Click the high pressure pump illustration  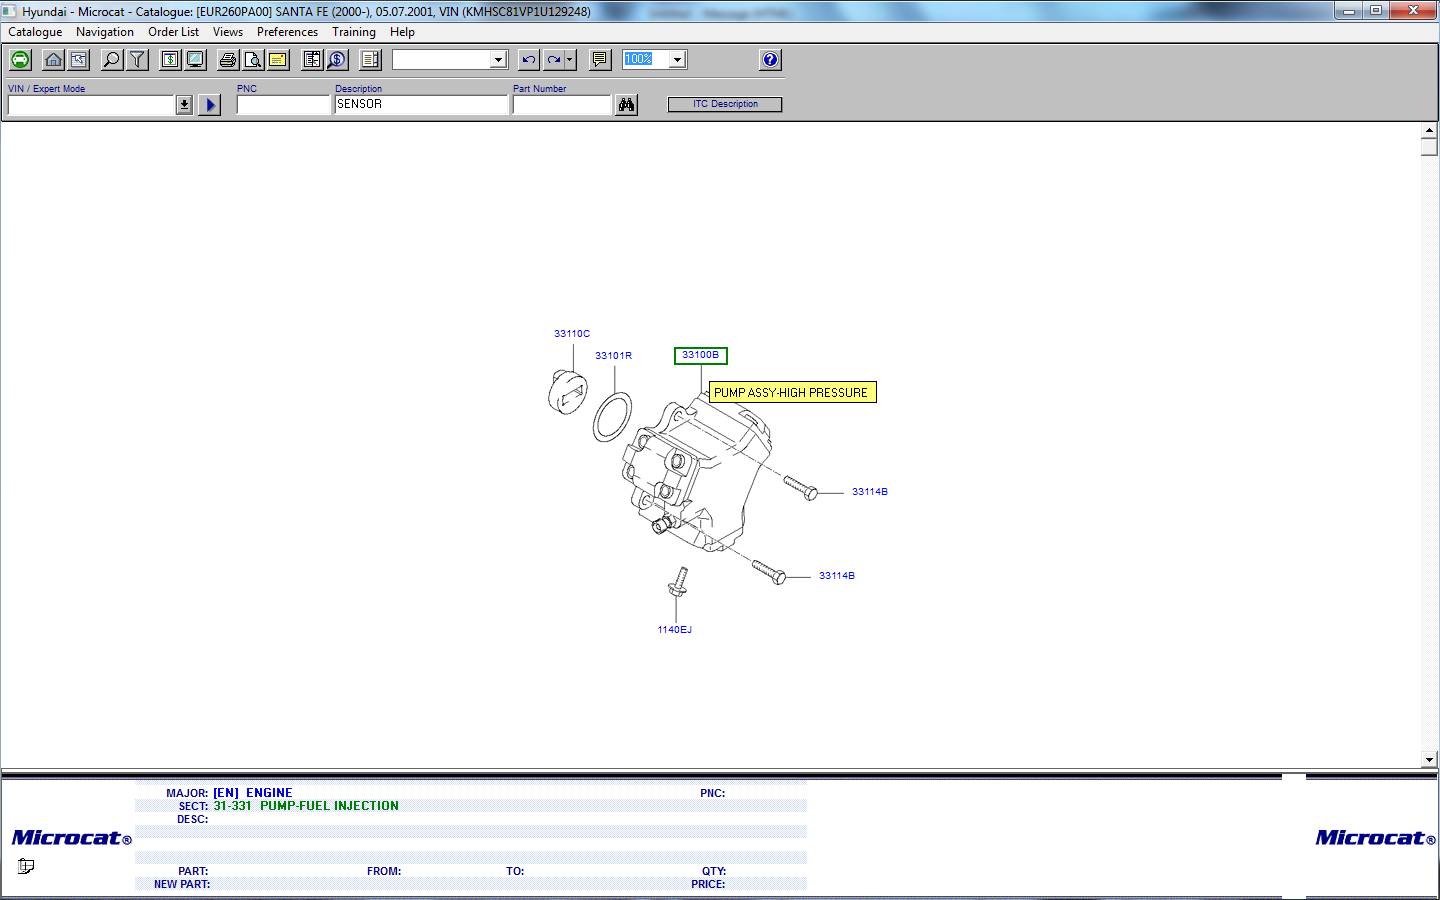coord(698,472)
